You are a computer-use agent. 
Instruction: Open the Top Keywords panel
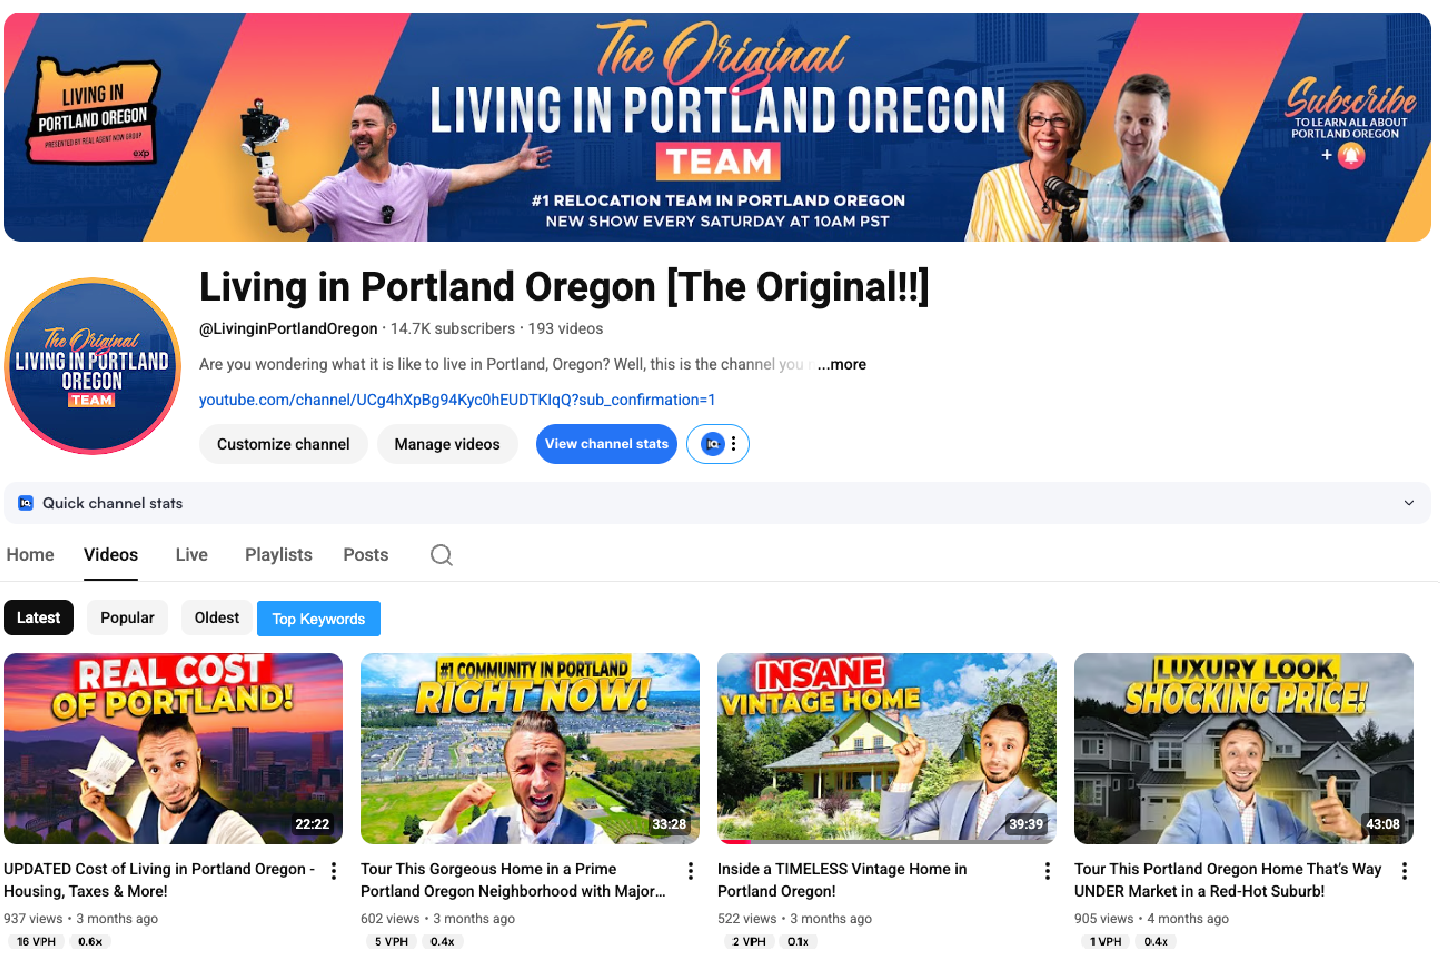[319, 619]
